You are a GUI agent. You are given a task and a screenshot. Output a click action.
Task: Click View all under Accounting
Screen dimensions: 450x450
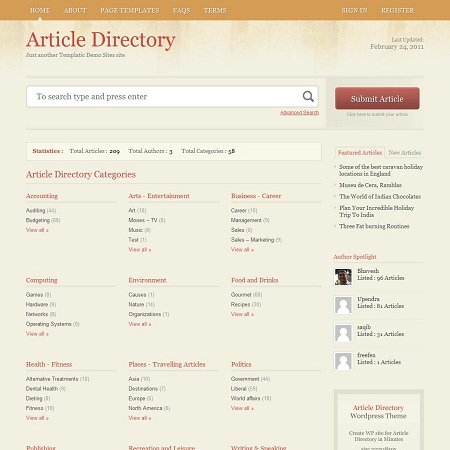coord(37,230)
